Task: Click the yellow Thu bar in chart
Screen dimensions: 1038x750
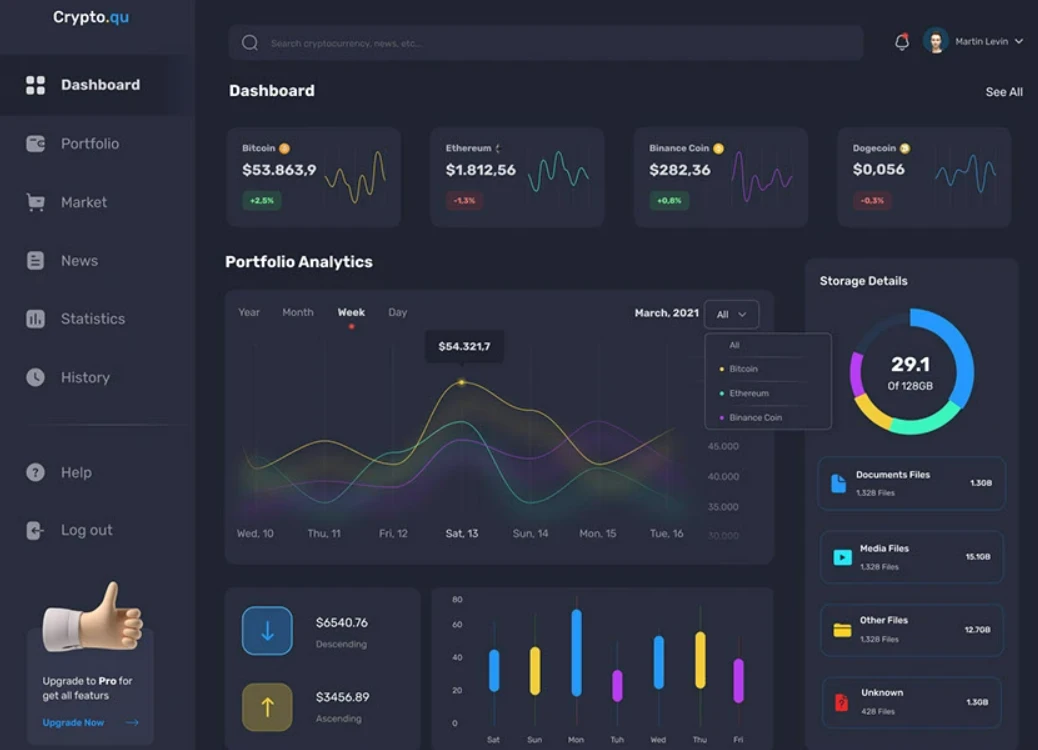Action: point(700,661)
